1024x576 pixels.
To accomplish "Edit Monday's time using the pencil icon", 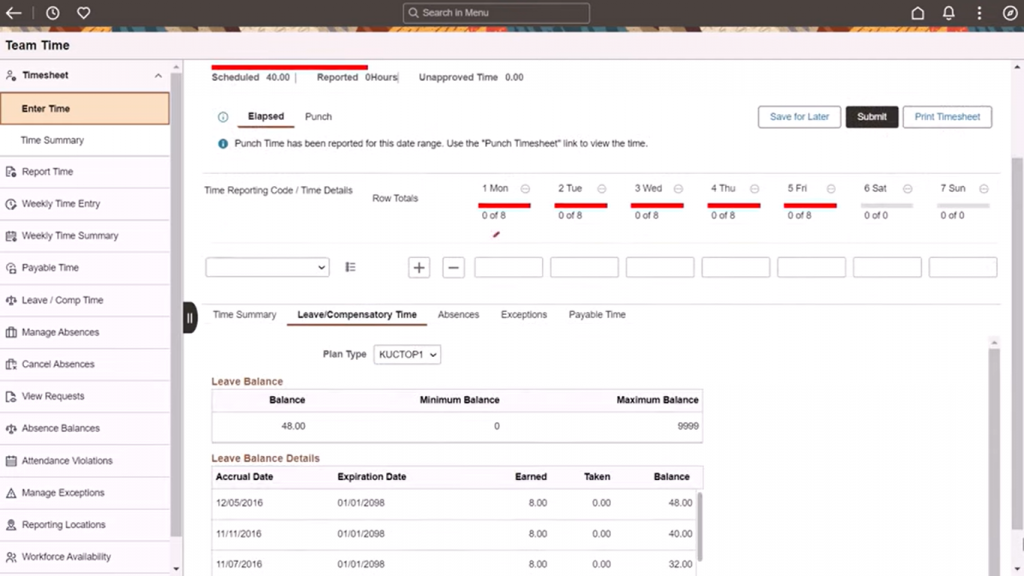I will 496,234.
